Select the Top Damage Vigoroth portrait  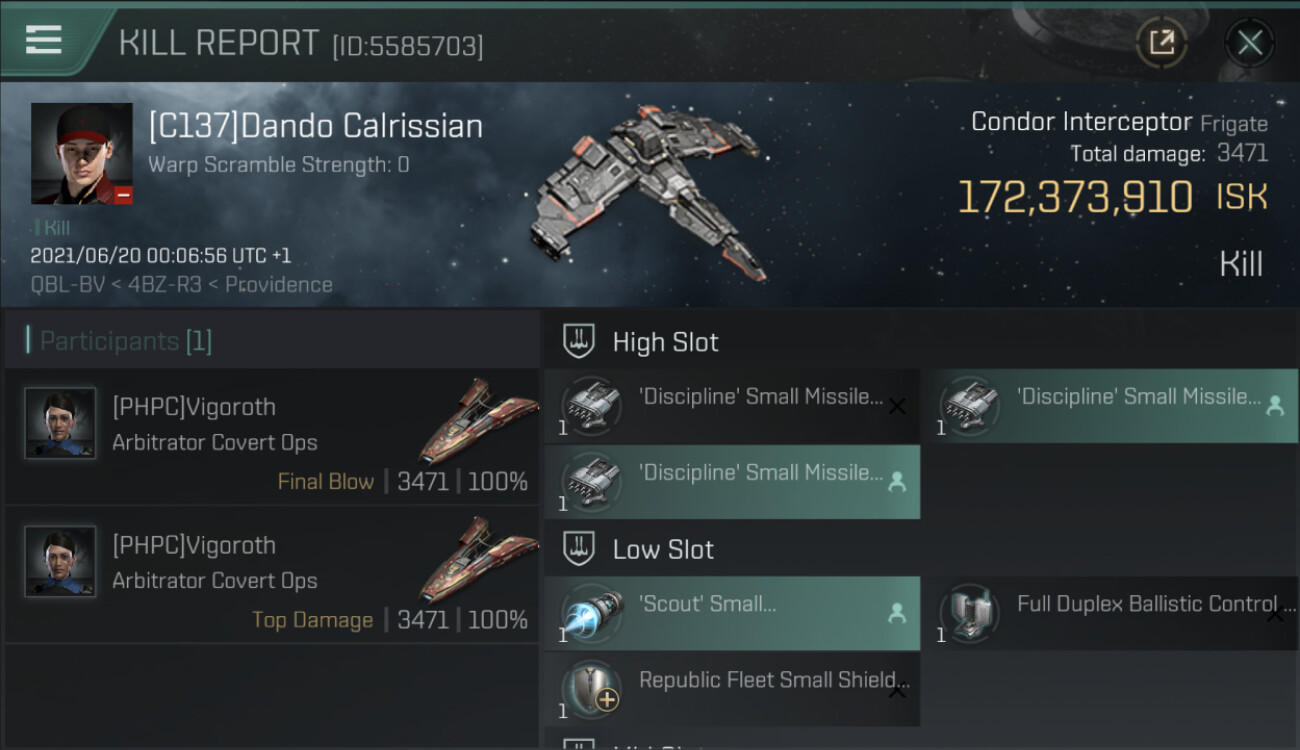coord(60,561)
